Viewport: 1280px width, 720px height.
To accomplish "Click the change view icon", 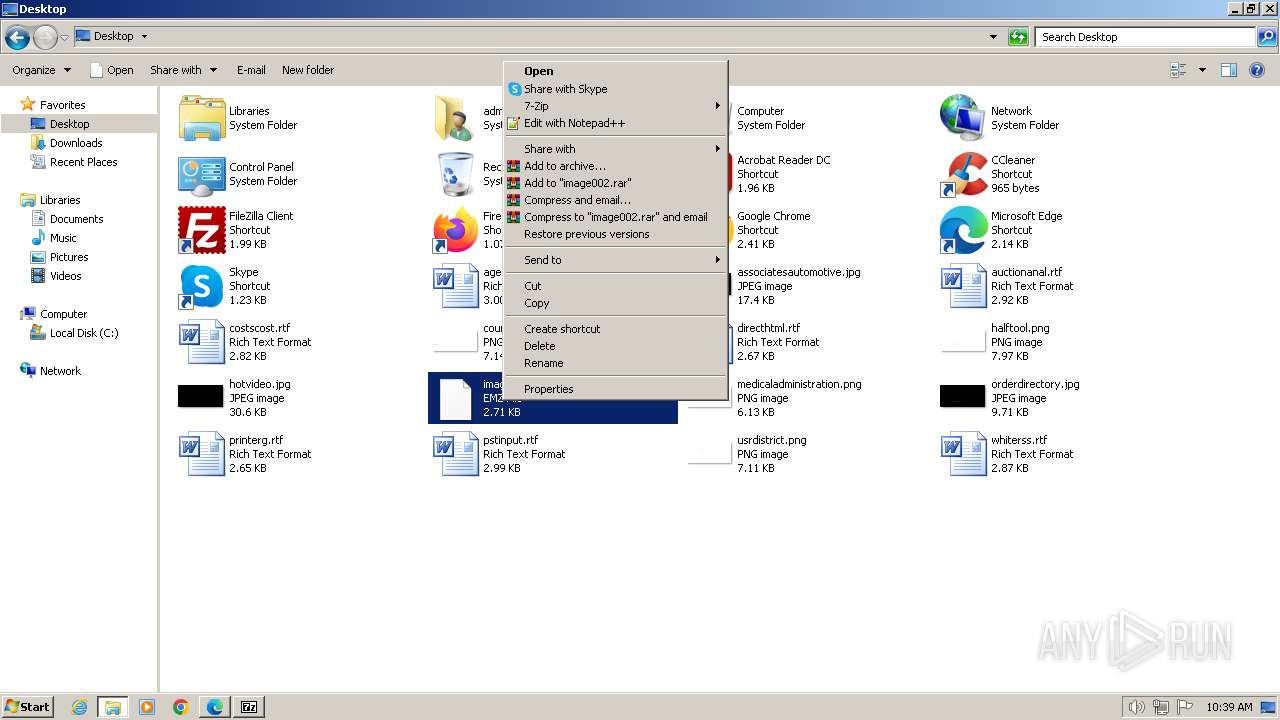I will (x=1178, y=70).
